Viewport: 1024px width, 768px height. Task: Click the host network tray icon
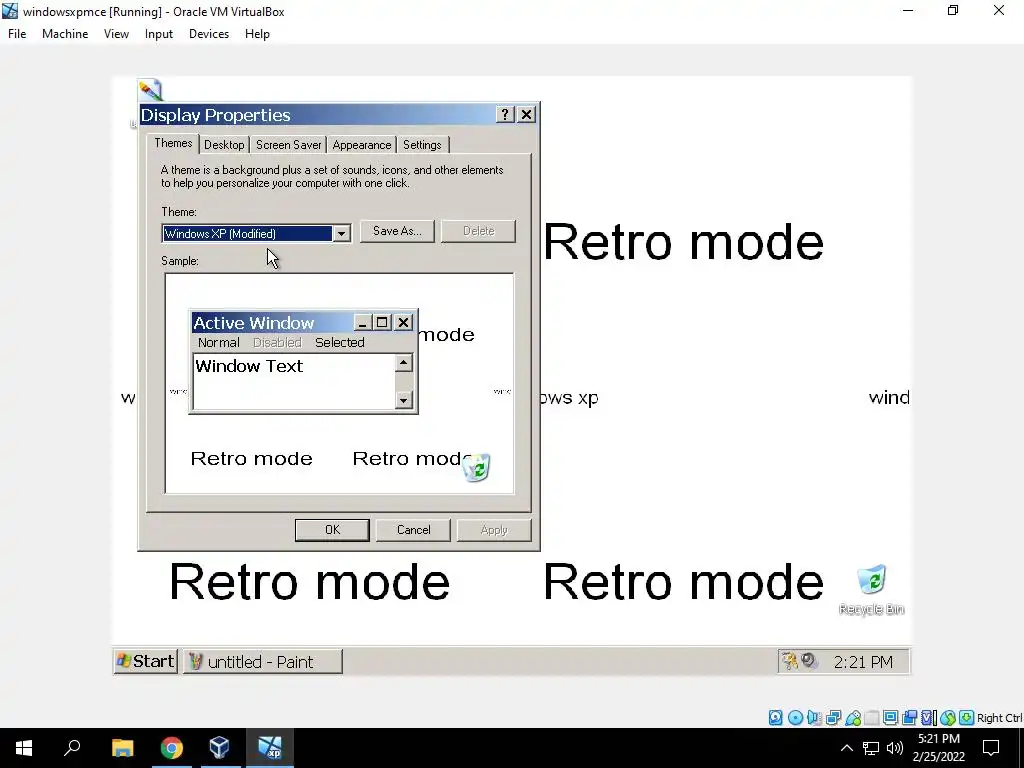871,748
